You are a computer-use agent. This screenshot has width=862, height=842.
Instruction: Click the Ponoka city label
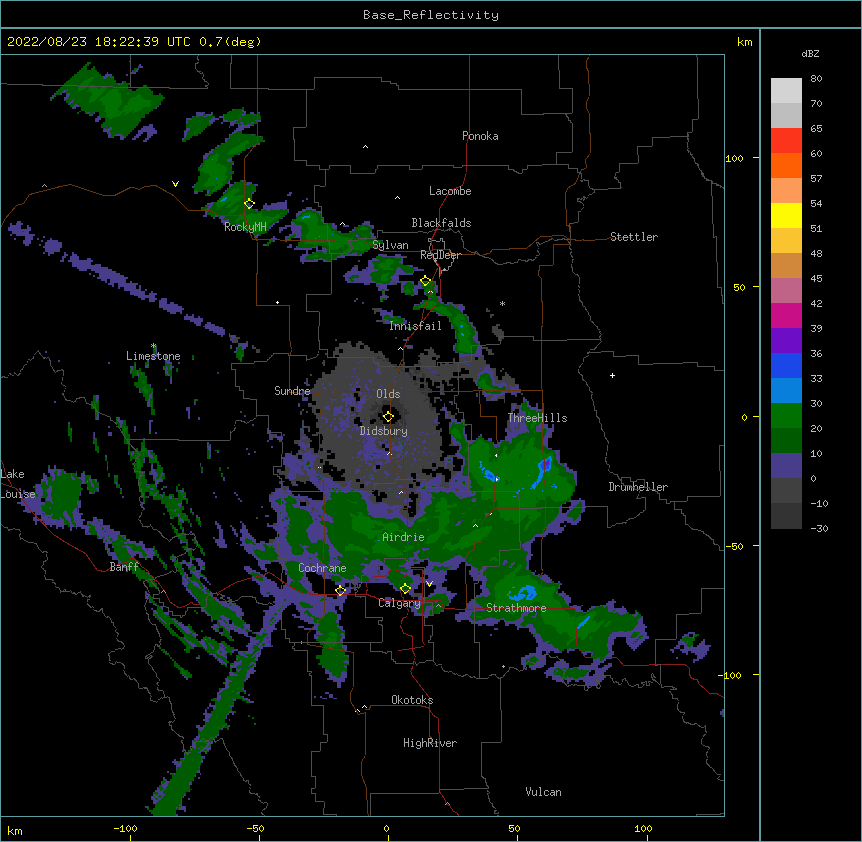tap(480, 136)
